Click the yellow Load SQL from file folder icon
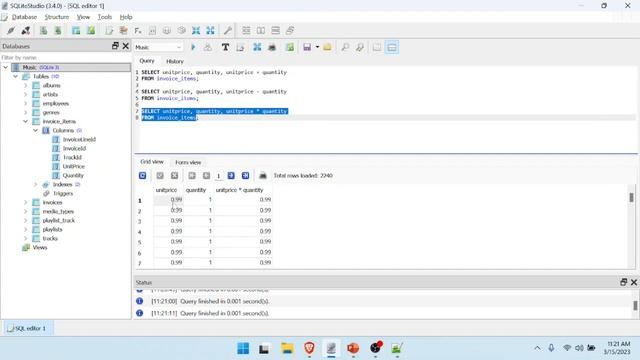Viewport: 640px width, 360px height. [x=327, y=47]
